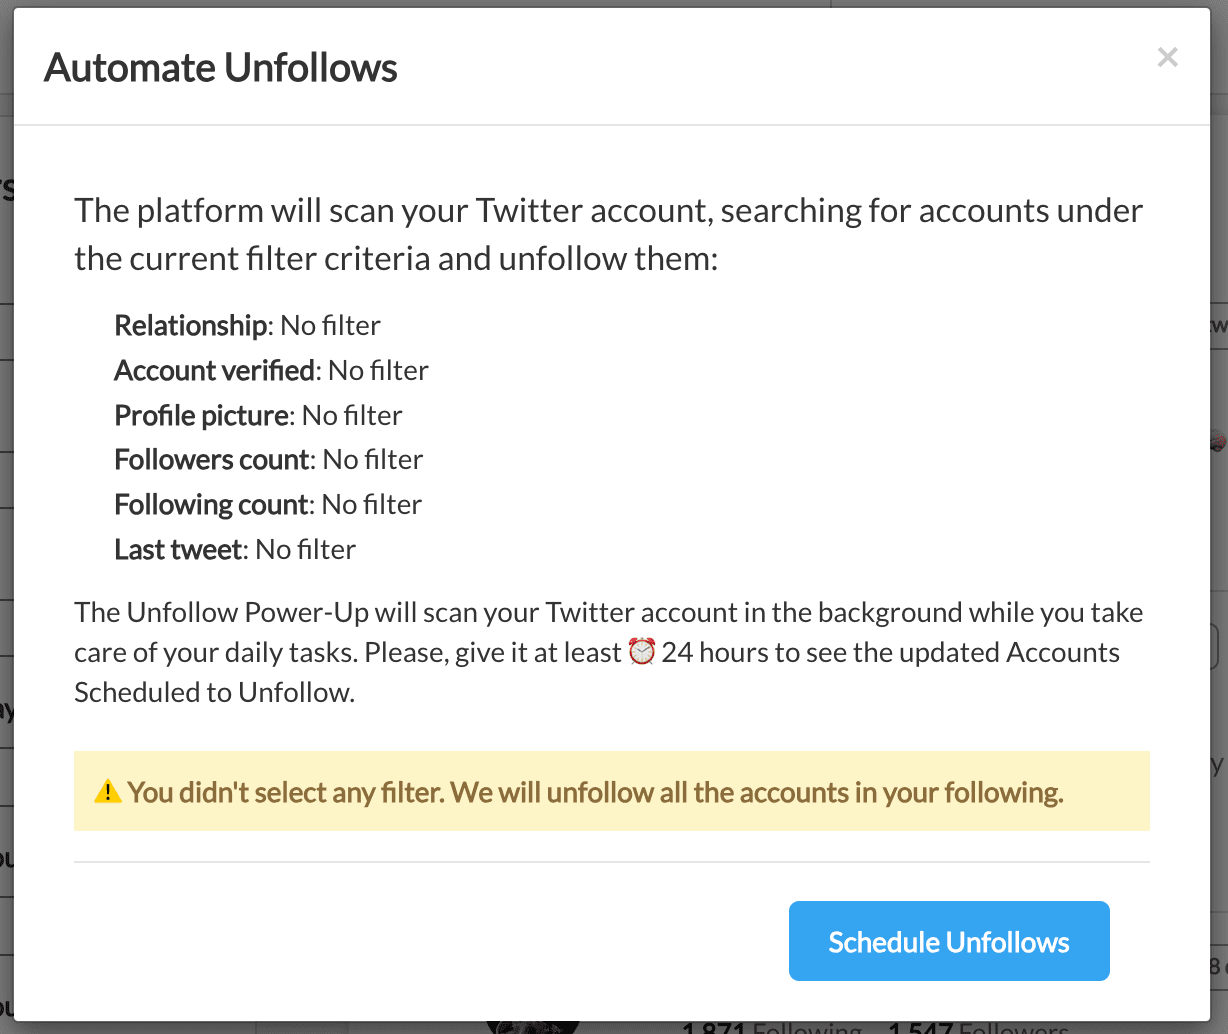Viewport: 1228px width, 1034px height.
Task: Click the Last tweet filter entry
Action: (x=235, y=549)
